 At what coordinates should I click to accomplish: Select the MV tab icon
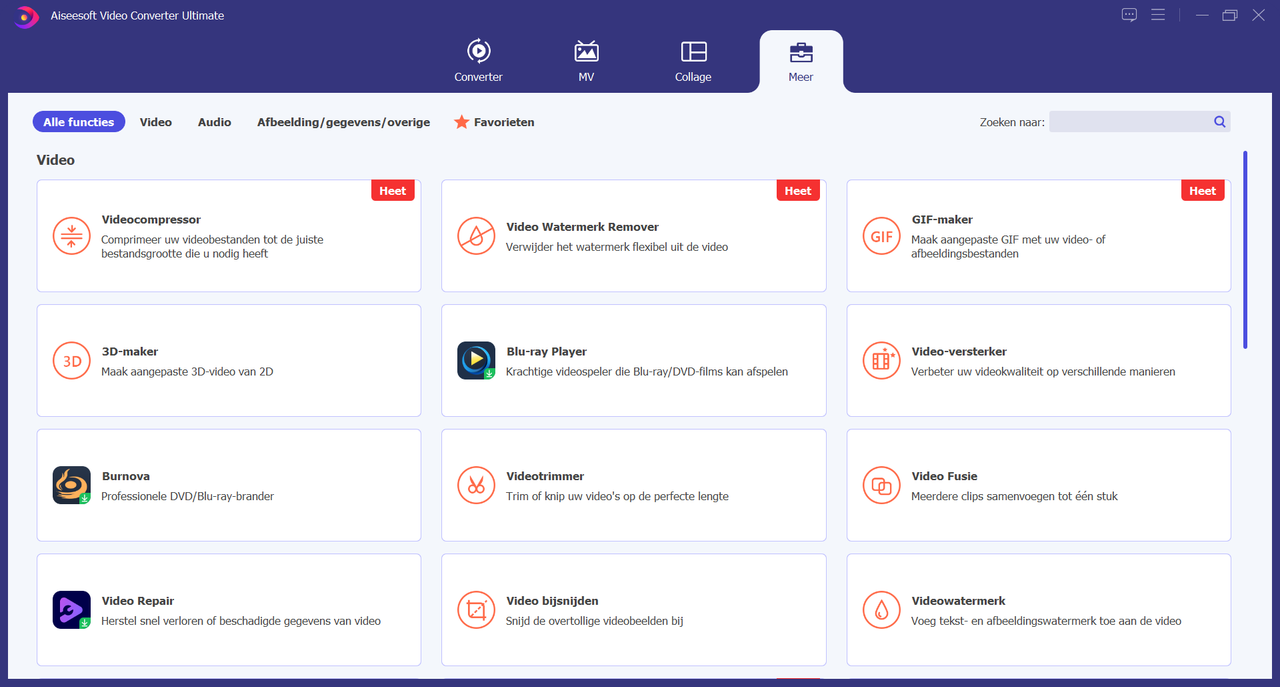[x=586, y=51]
